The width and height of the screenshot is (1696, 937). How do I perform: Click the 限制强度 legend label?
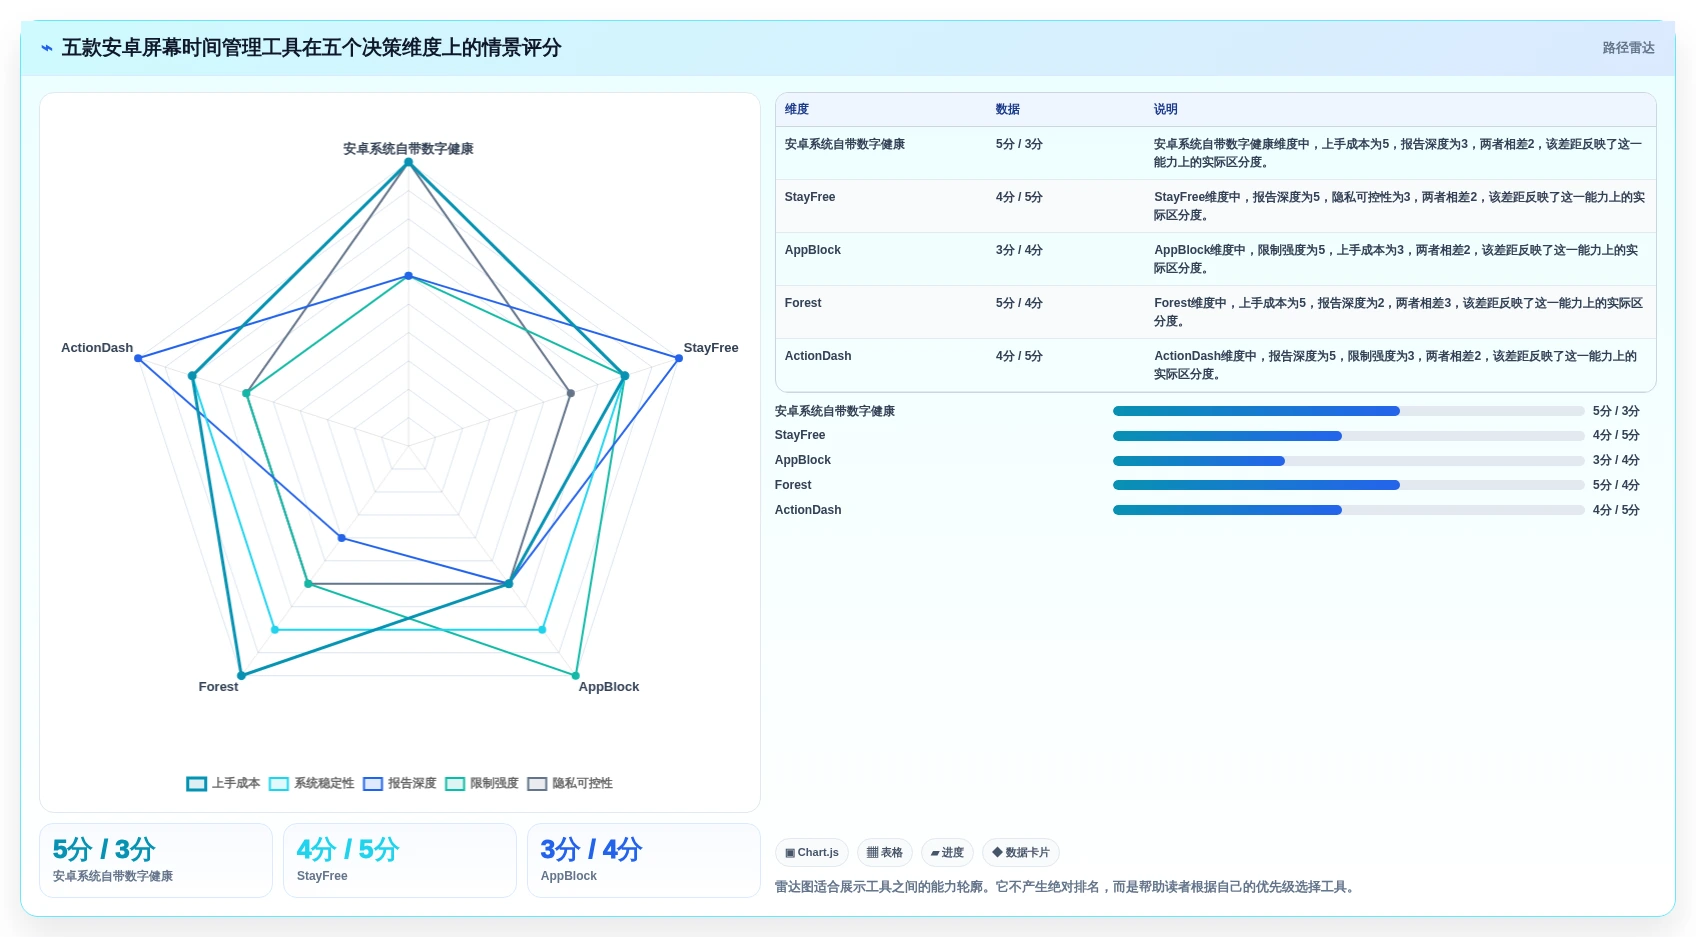494,784
